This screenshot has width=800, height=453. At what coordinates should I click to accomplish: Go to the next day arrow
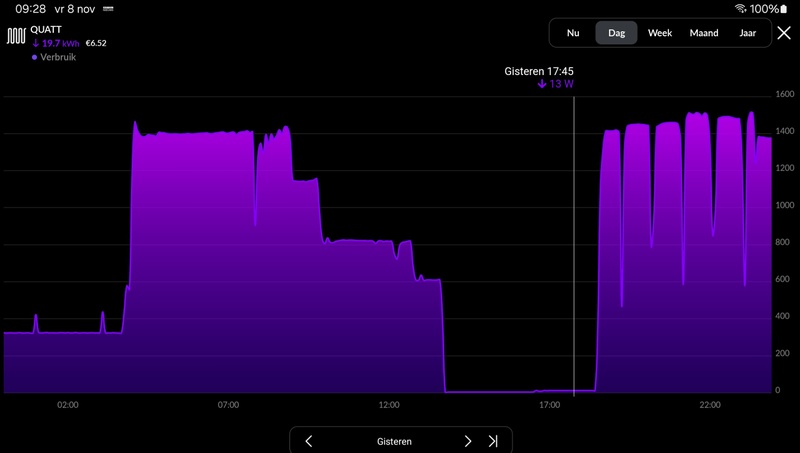(468, 441)
